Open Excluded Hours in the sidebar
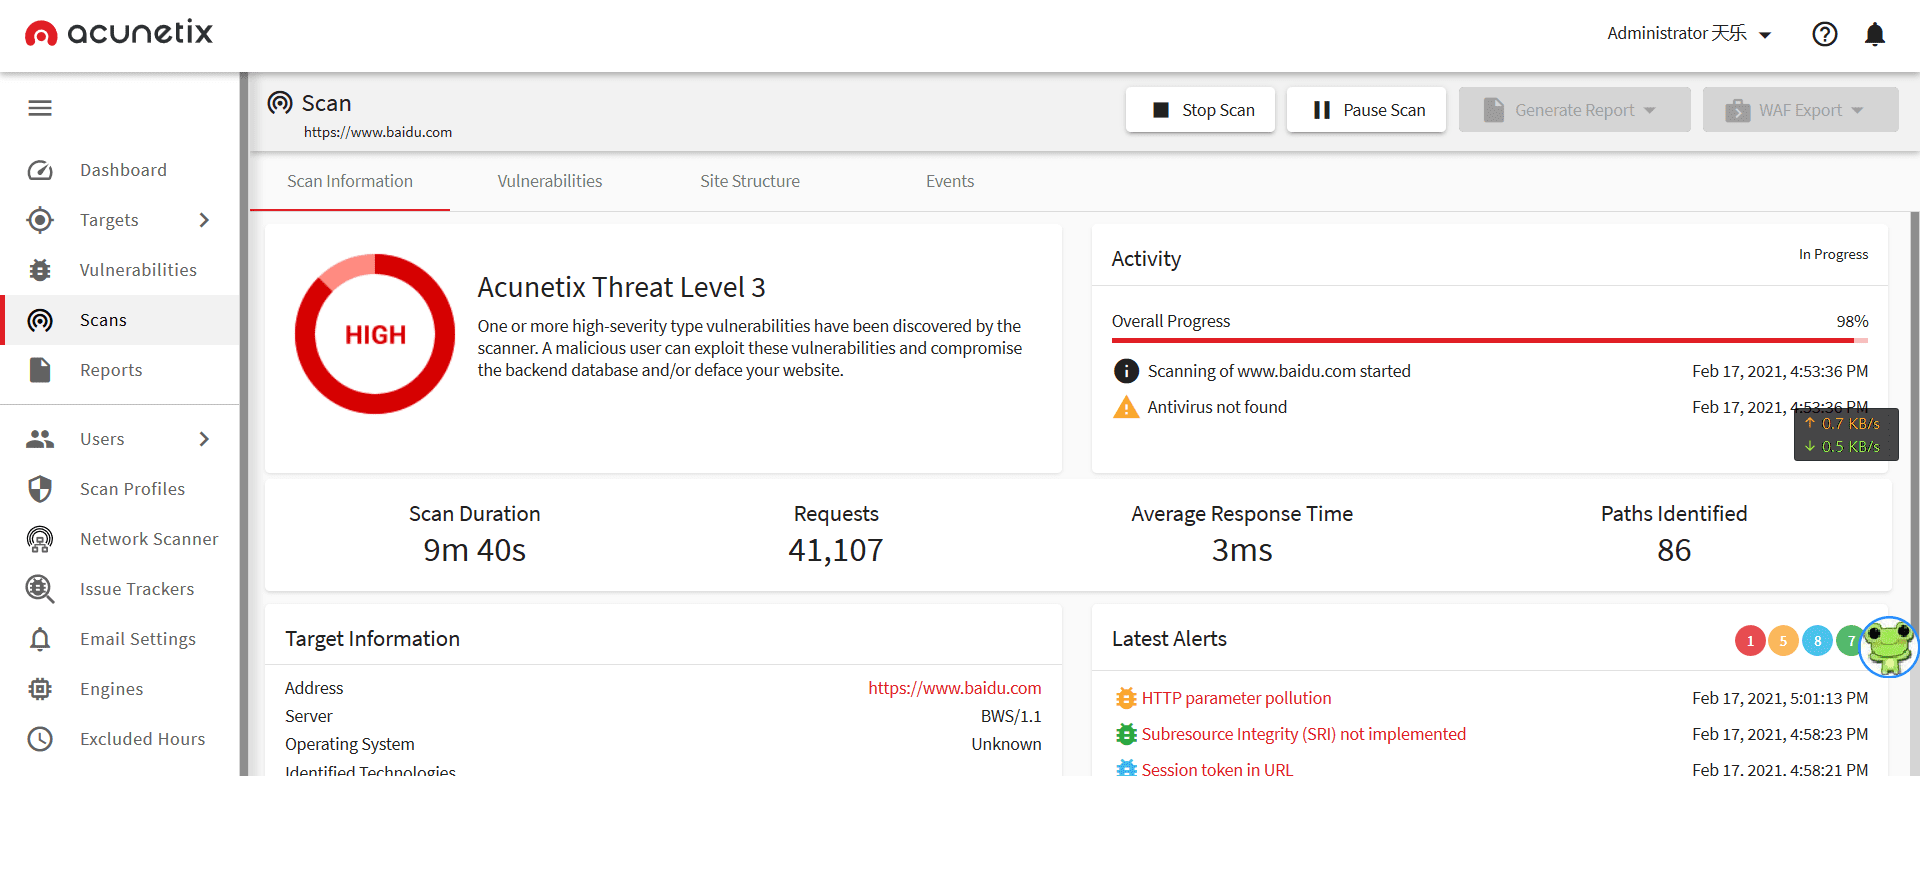Image resolution: width=1920 pixels, height=876 pixels. pyautogui.click(x=120, y=739)
